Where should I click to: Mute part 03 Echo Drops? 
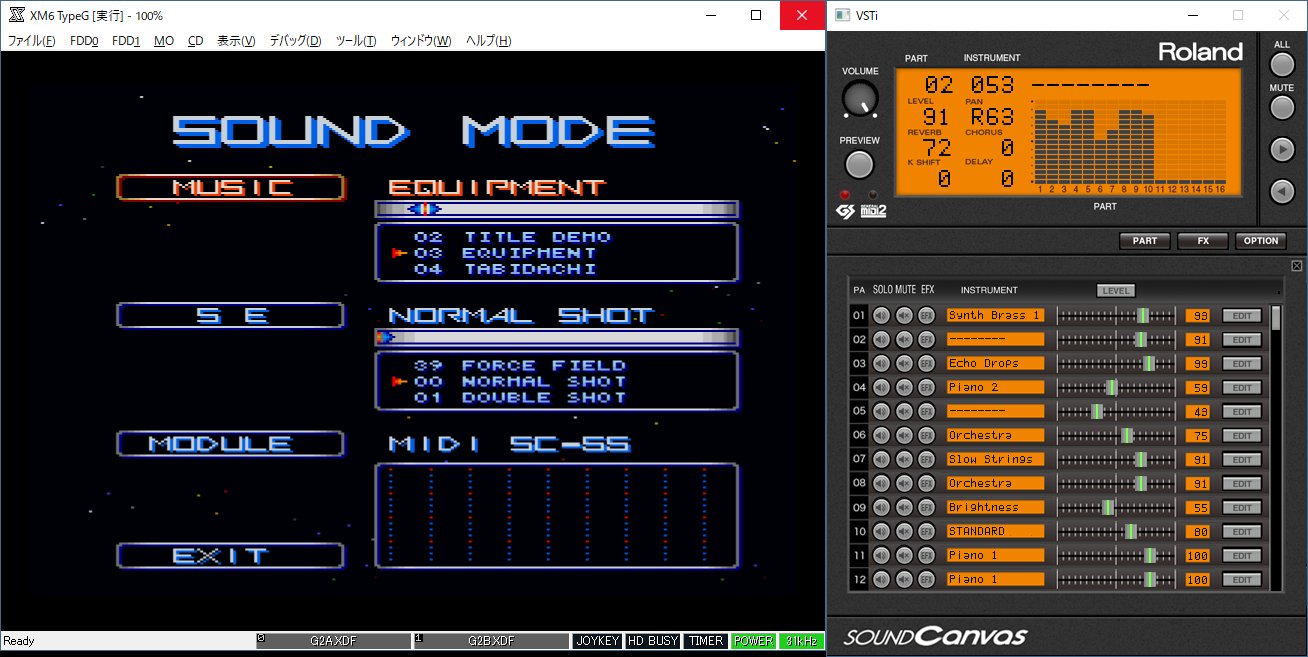(x=904, y=363)
